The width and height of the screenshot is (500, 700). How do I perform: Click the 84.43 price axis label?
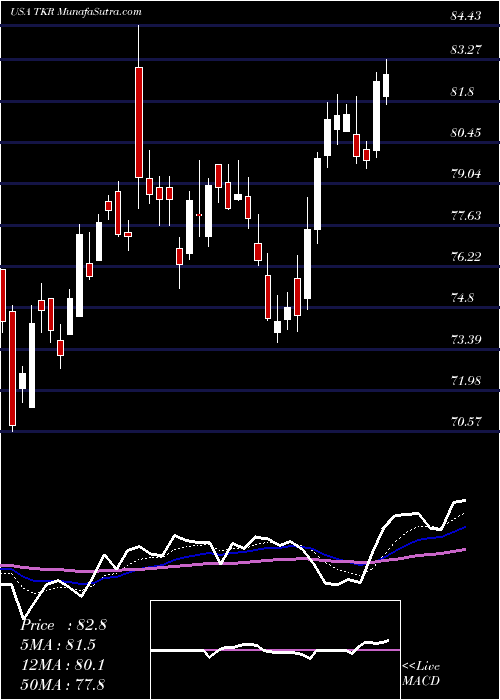pyautogui.click(x=466, y=16)
